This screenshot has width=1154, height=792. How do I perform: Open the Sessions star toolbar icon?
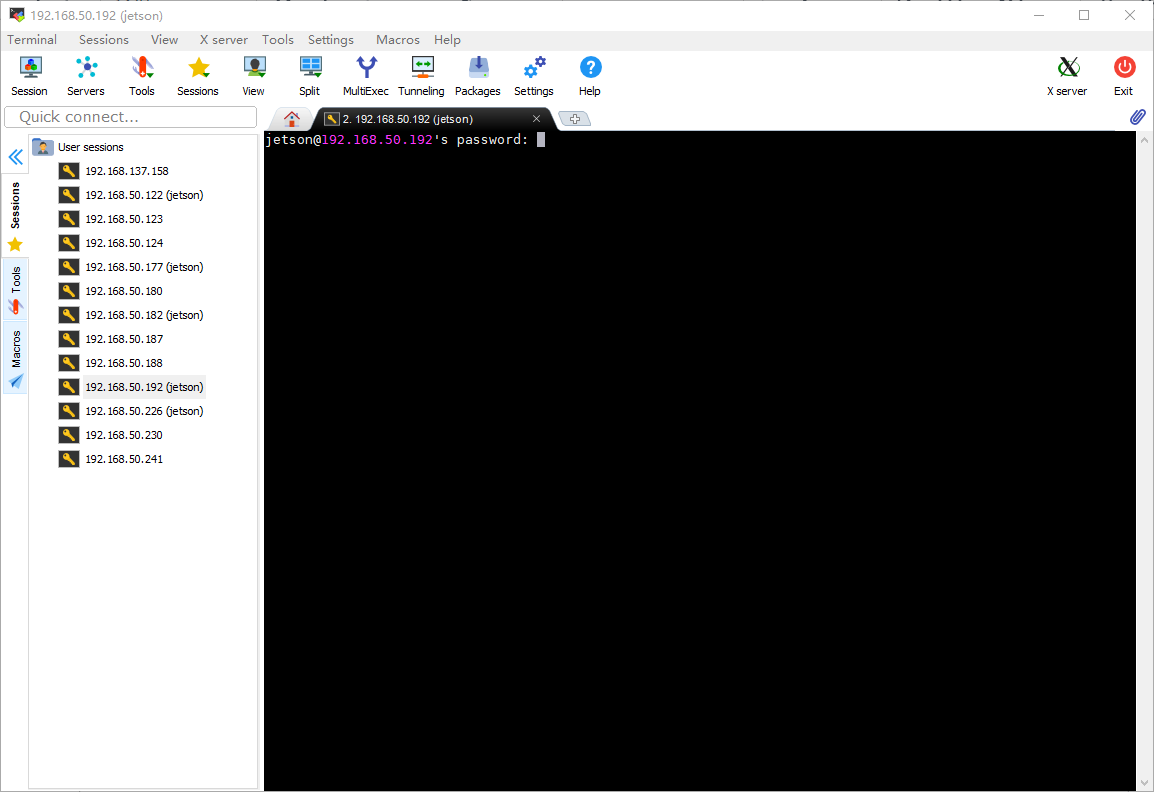click(198, 76)
